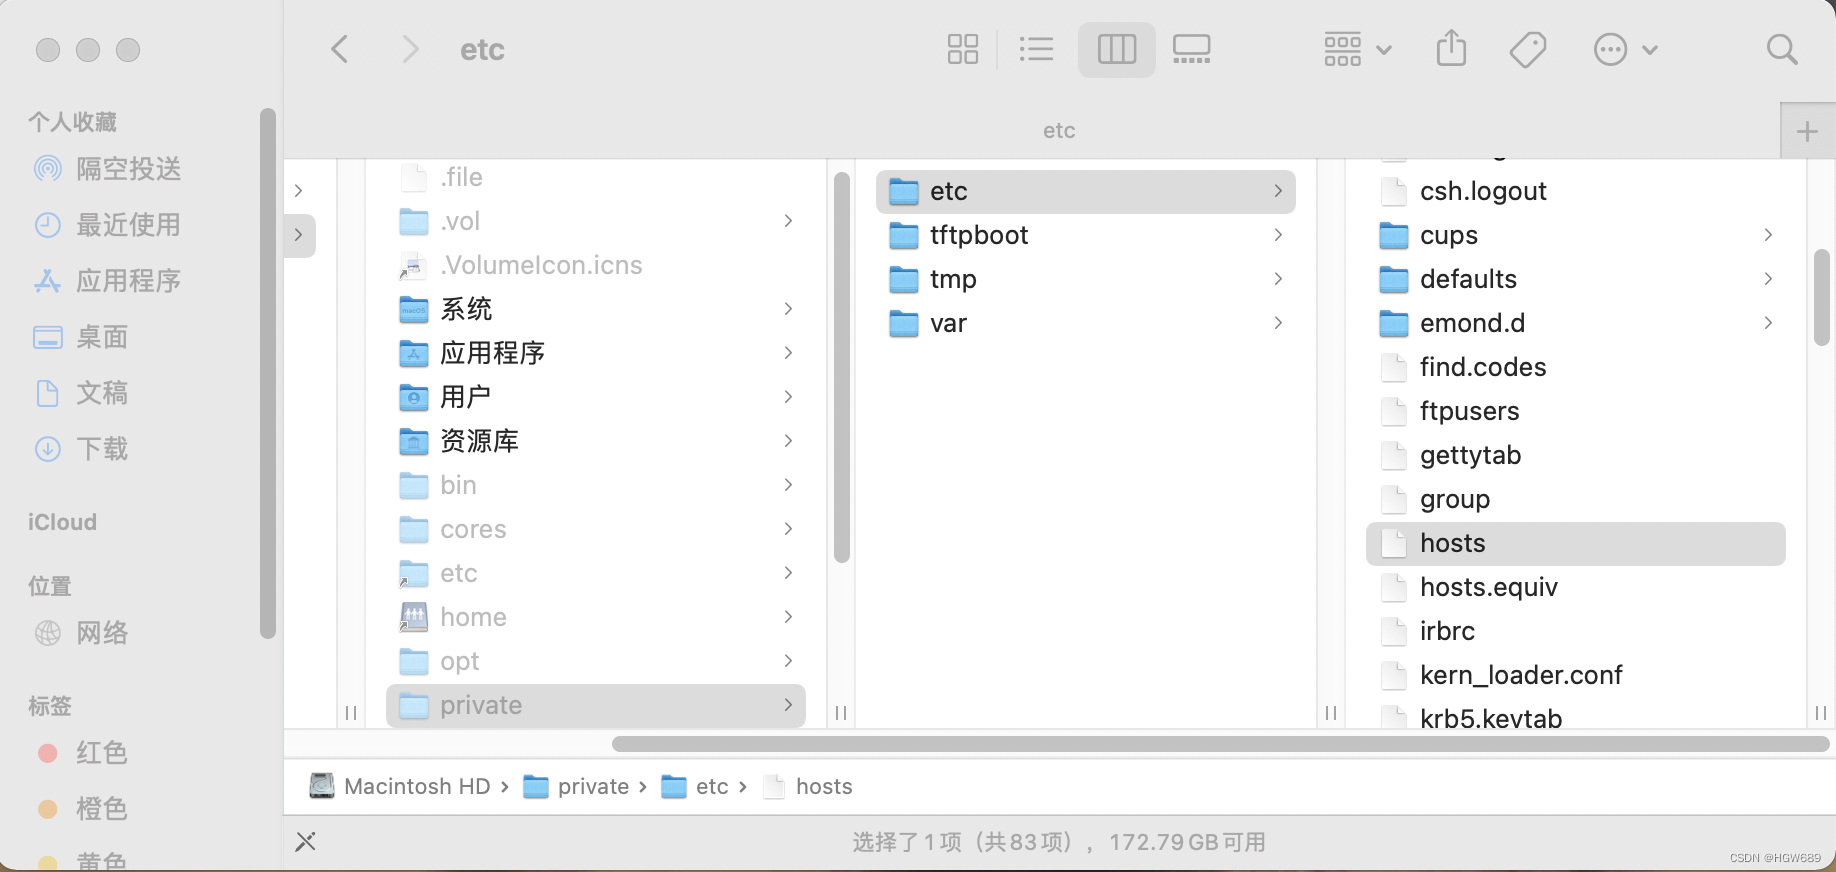The width and height of the screenshot is (1836, 872).
Task: Select gettytab file
Action: (x=1576, y=455)
